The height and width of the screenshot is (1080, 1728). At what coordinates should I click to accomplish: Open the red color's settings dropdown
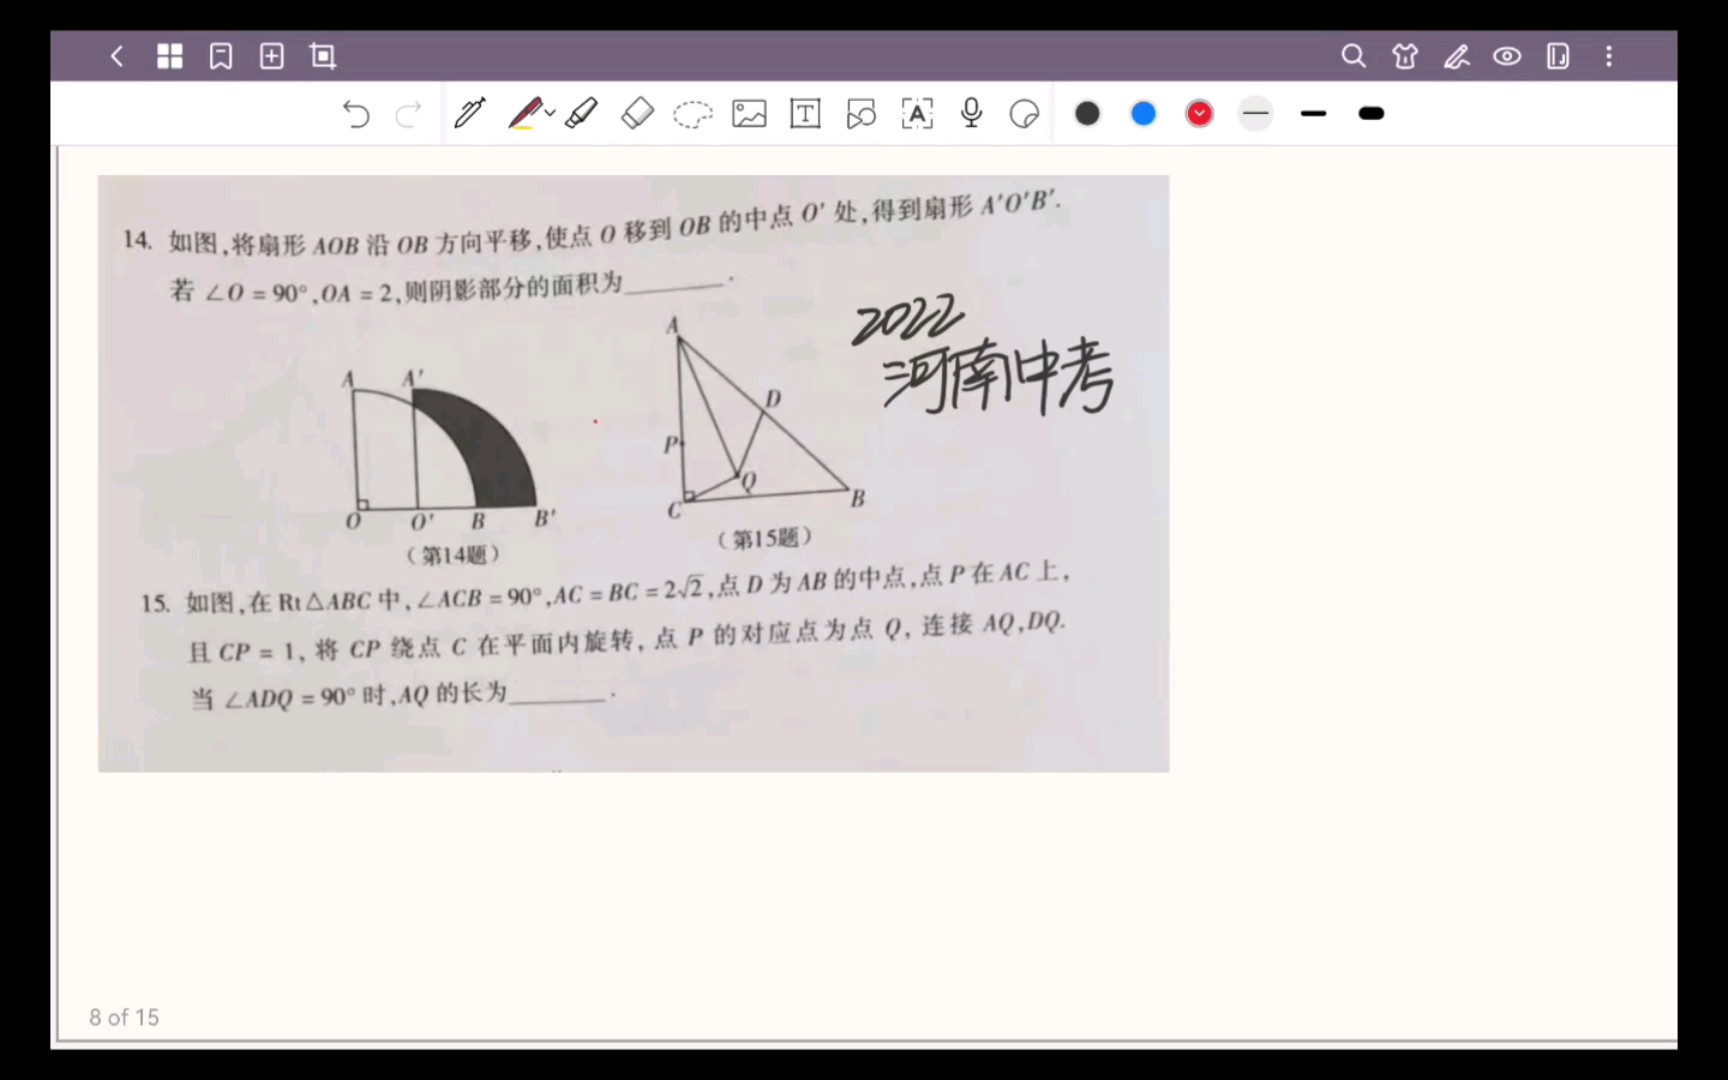1199,113
